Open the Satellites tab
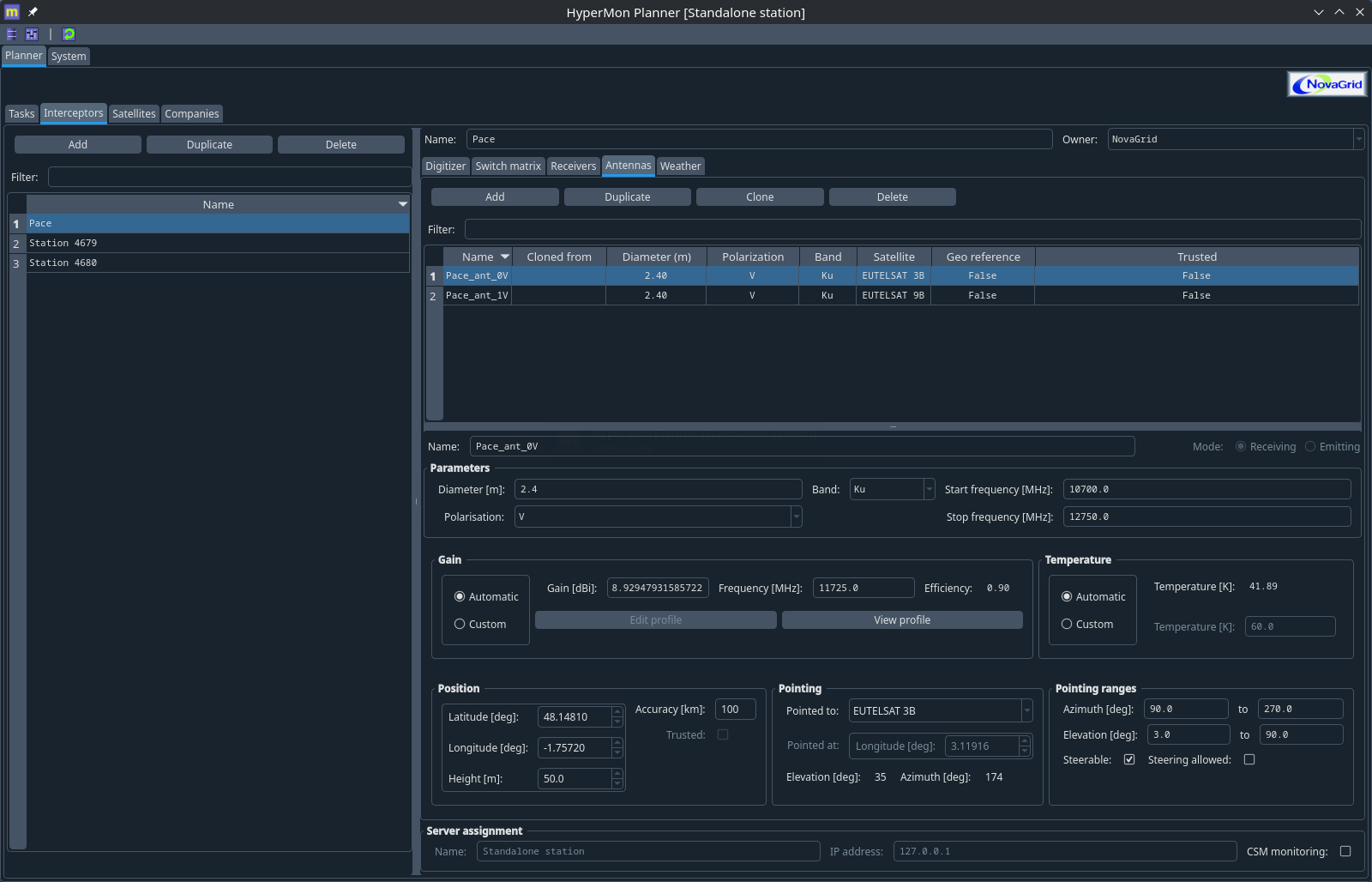The image size is (1372, 896). (x=134, y=114)
